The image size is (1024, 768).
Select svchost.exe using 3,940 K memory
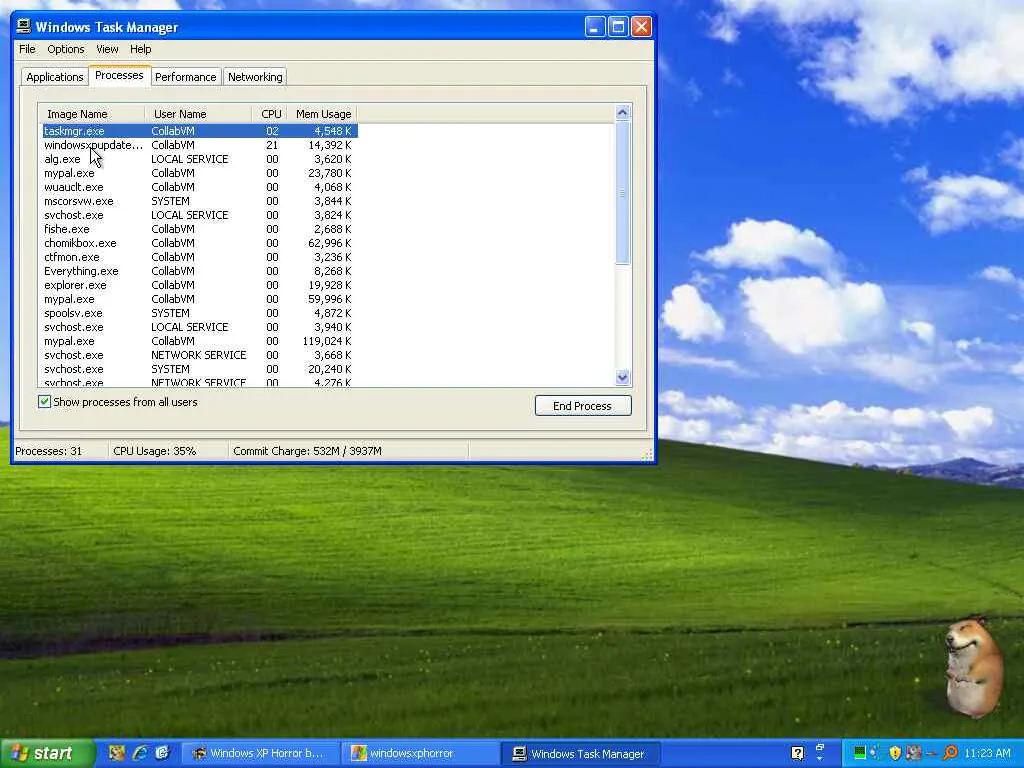click(x=200, y=327)
